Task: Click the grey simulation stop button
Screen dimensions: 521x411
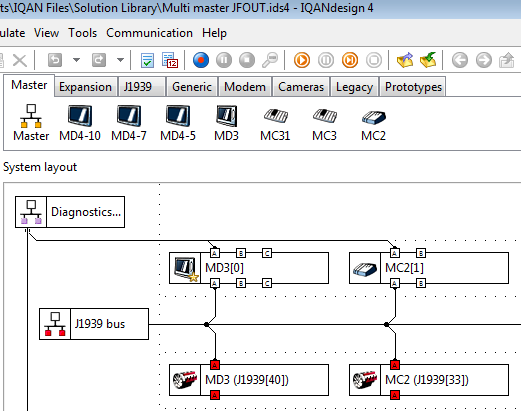Action: click(x=374, y=60)
